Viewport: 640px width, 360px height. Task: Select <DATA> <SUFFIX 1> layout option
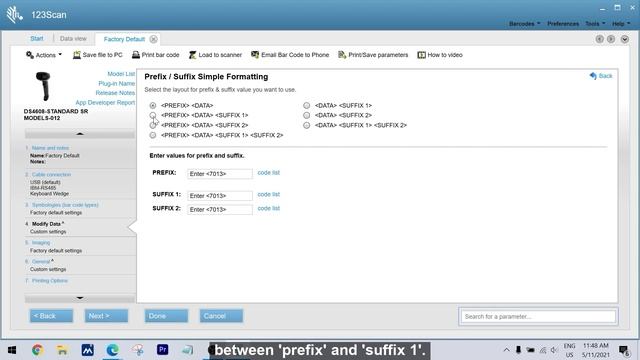307,105
